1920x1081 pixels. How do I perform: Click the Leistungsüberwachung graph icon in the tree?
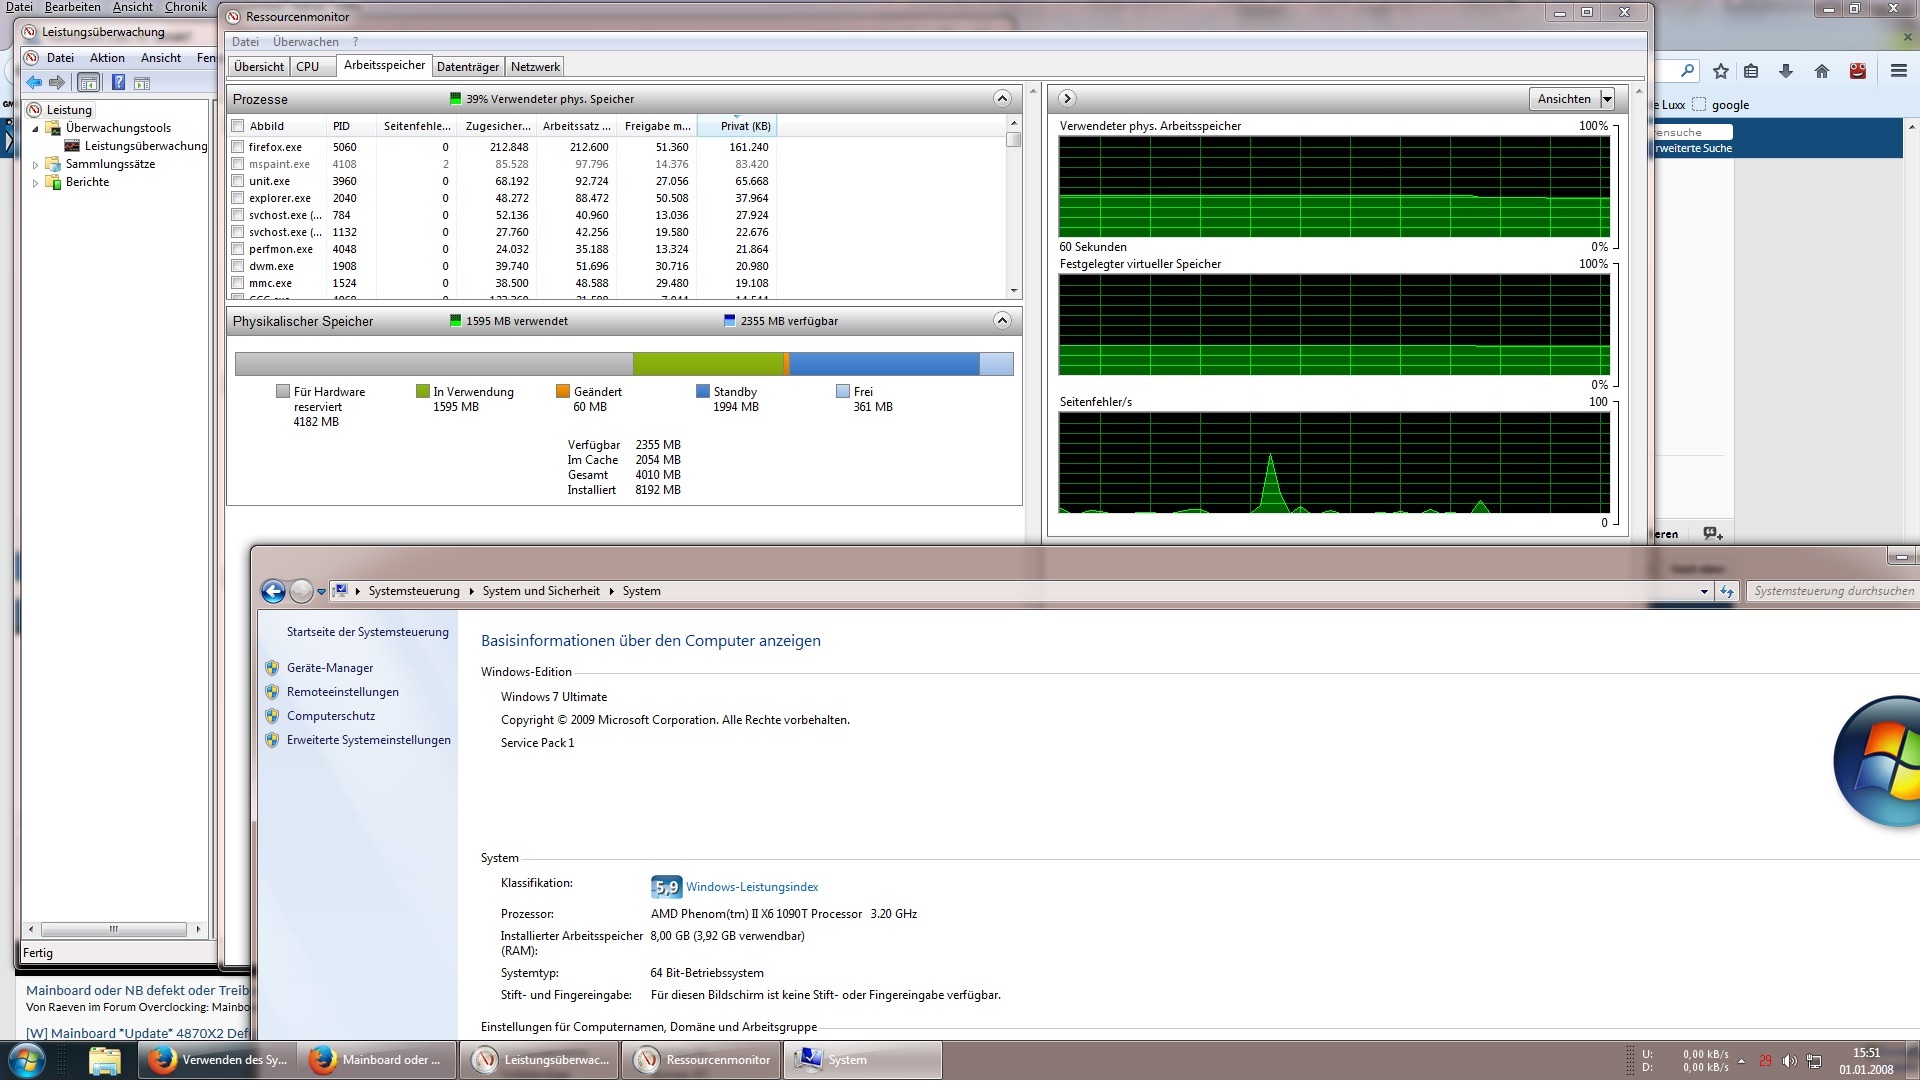point(72,146)
